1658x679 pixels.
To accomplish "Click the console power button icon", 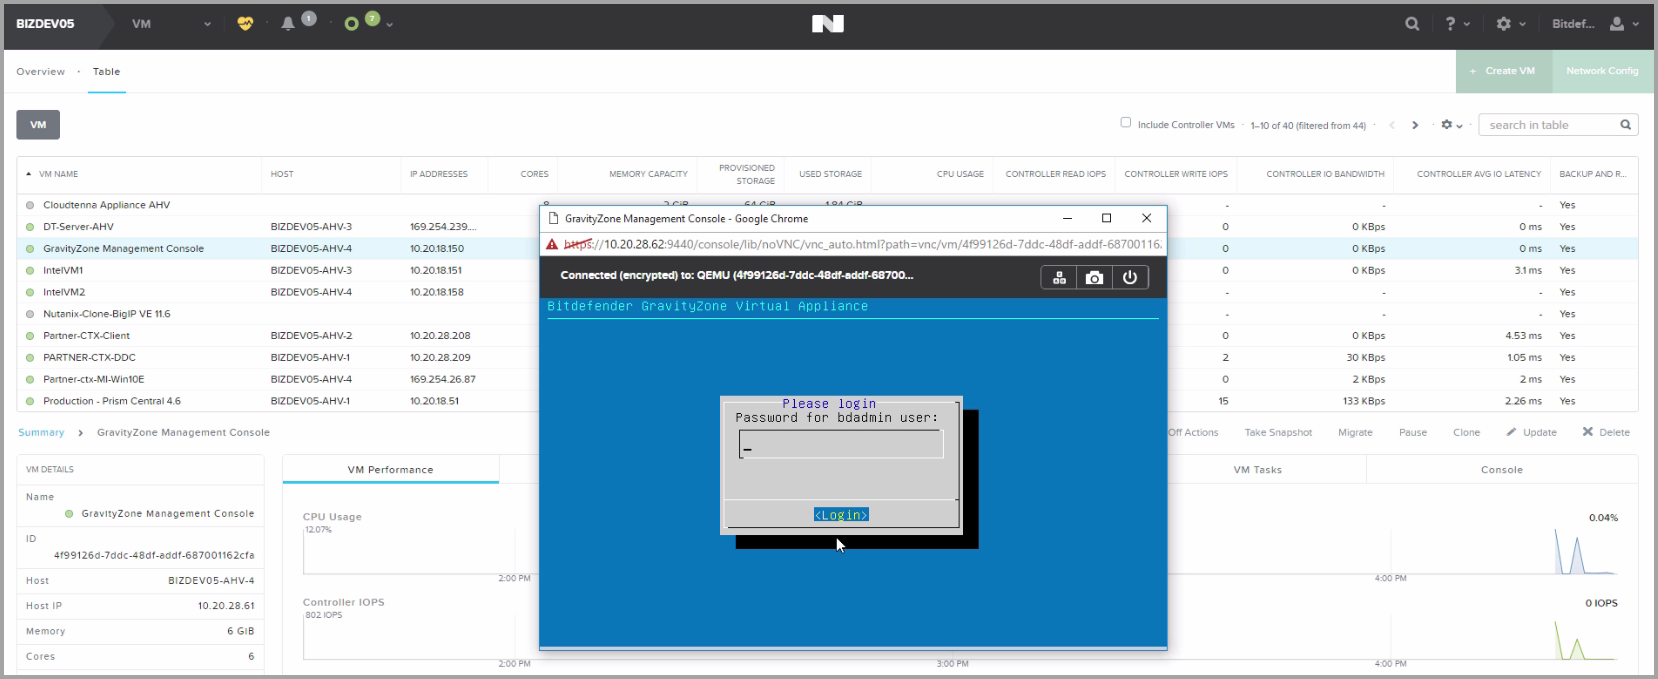I will point(1130,278).
